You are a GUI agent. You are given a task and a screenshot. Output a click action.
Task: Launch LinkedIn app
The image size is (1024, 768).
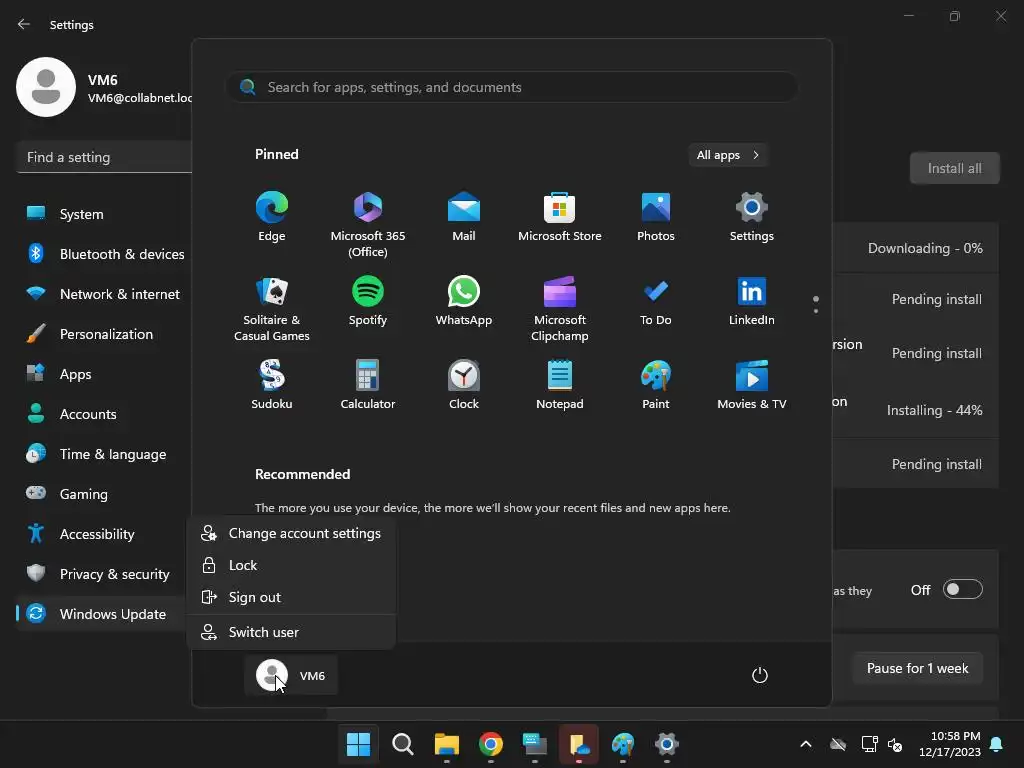pyautogui.click(x=752, y=301)
